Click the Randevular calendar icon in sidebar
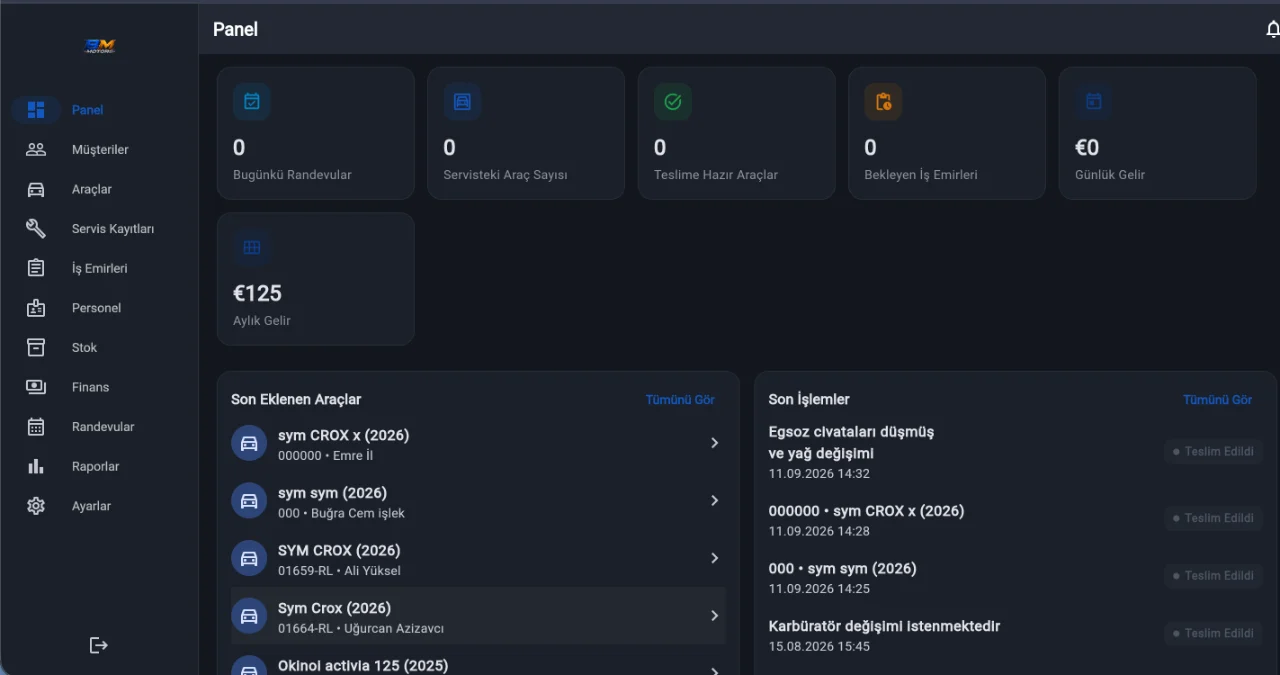This screenshot has height=675, width=1280. point(36,427)
